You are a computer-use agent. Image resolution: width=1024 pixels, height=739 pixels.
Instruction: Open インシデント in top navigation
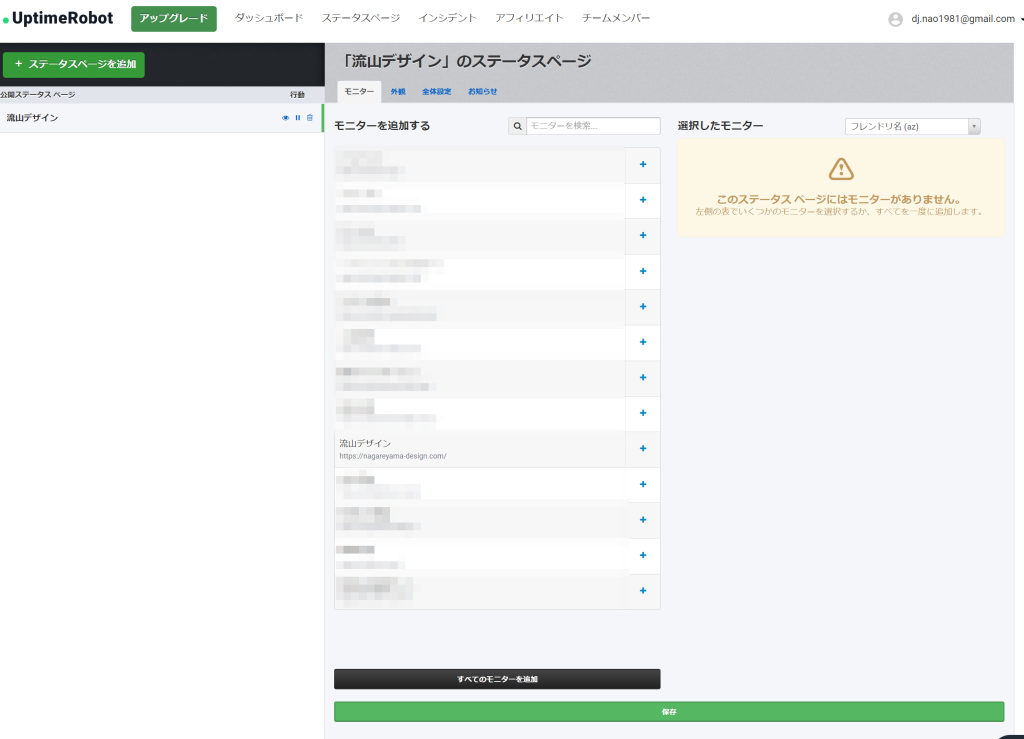point(447,18)
